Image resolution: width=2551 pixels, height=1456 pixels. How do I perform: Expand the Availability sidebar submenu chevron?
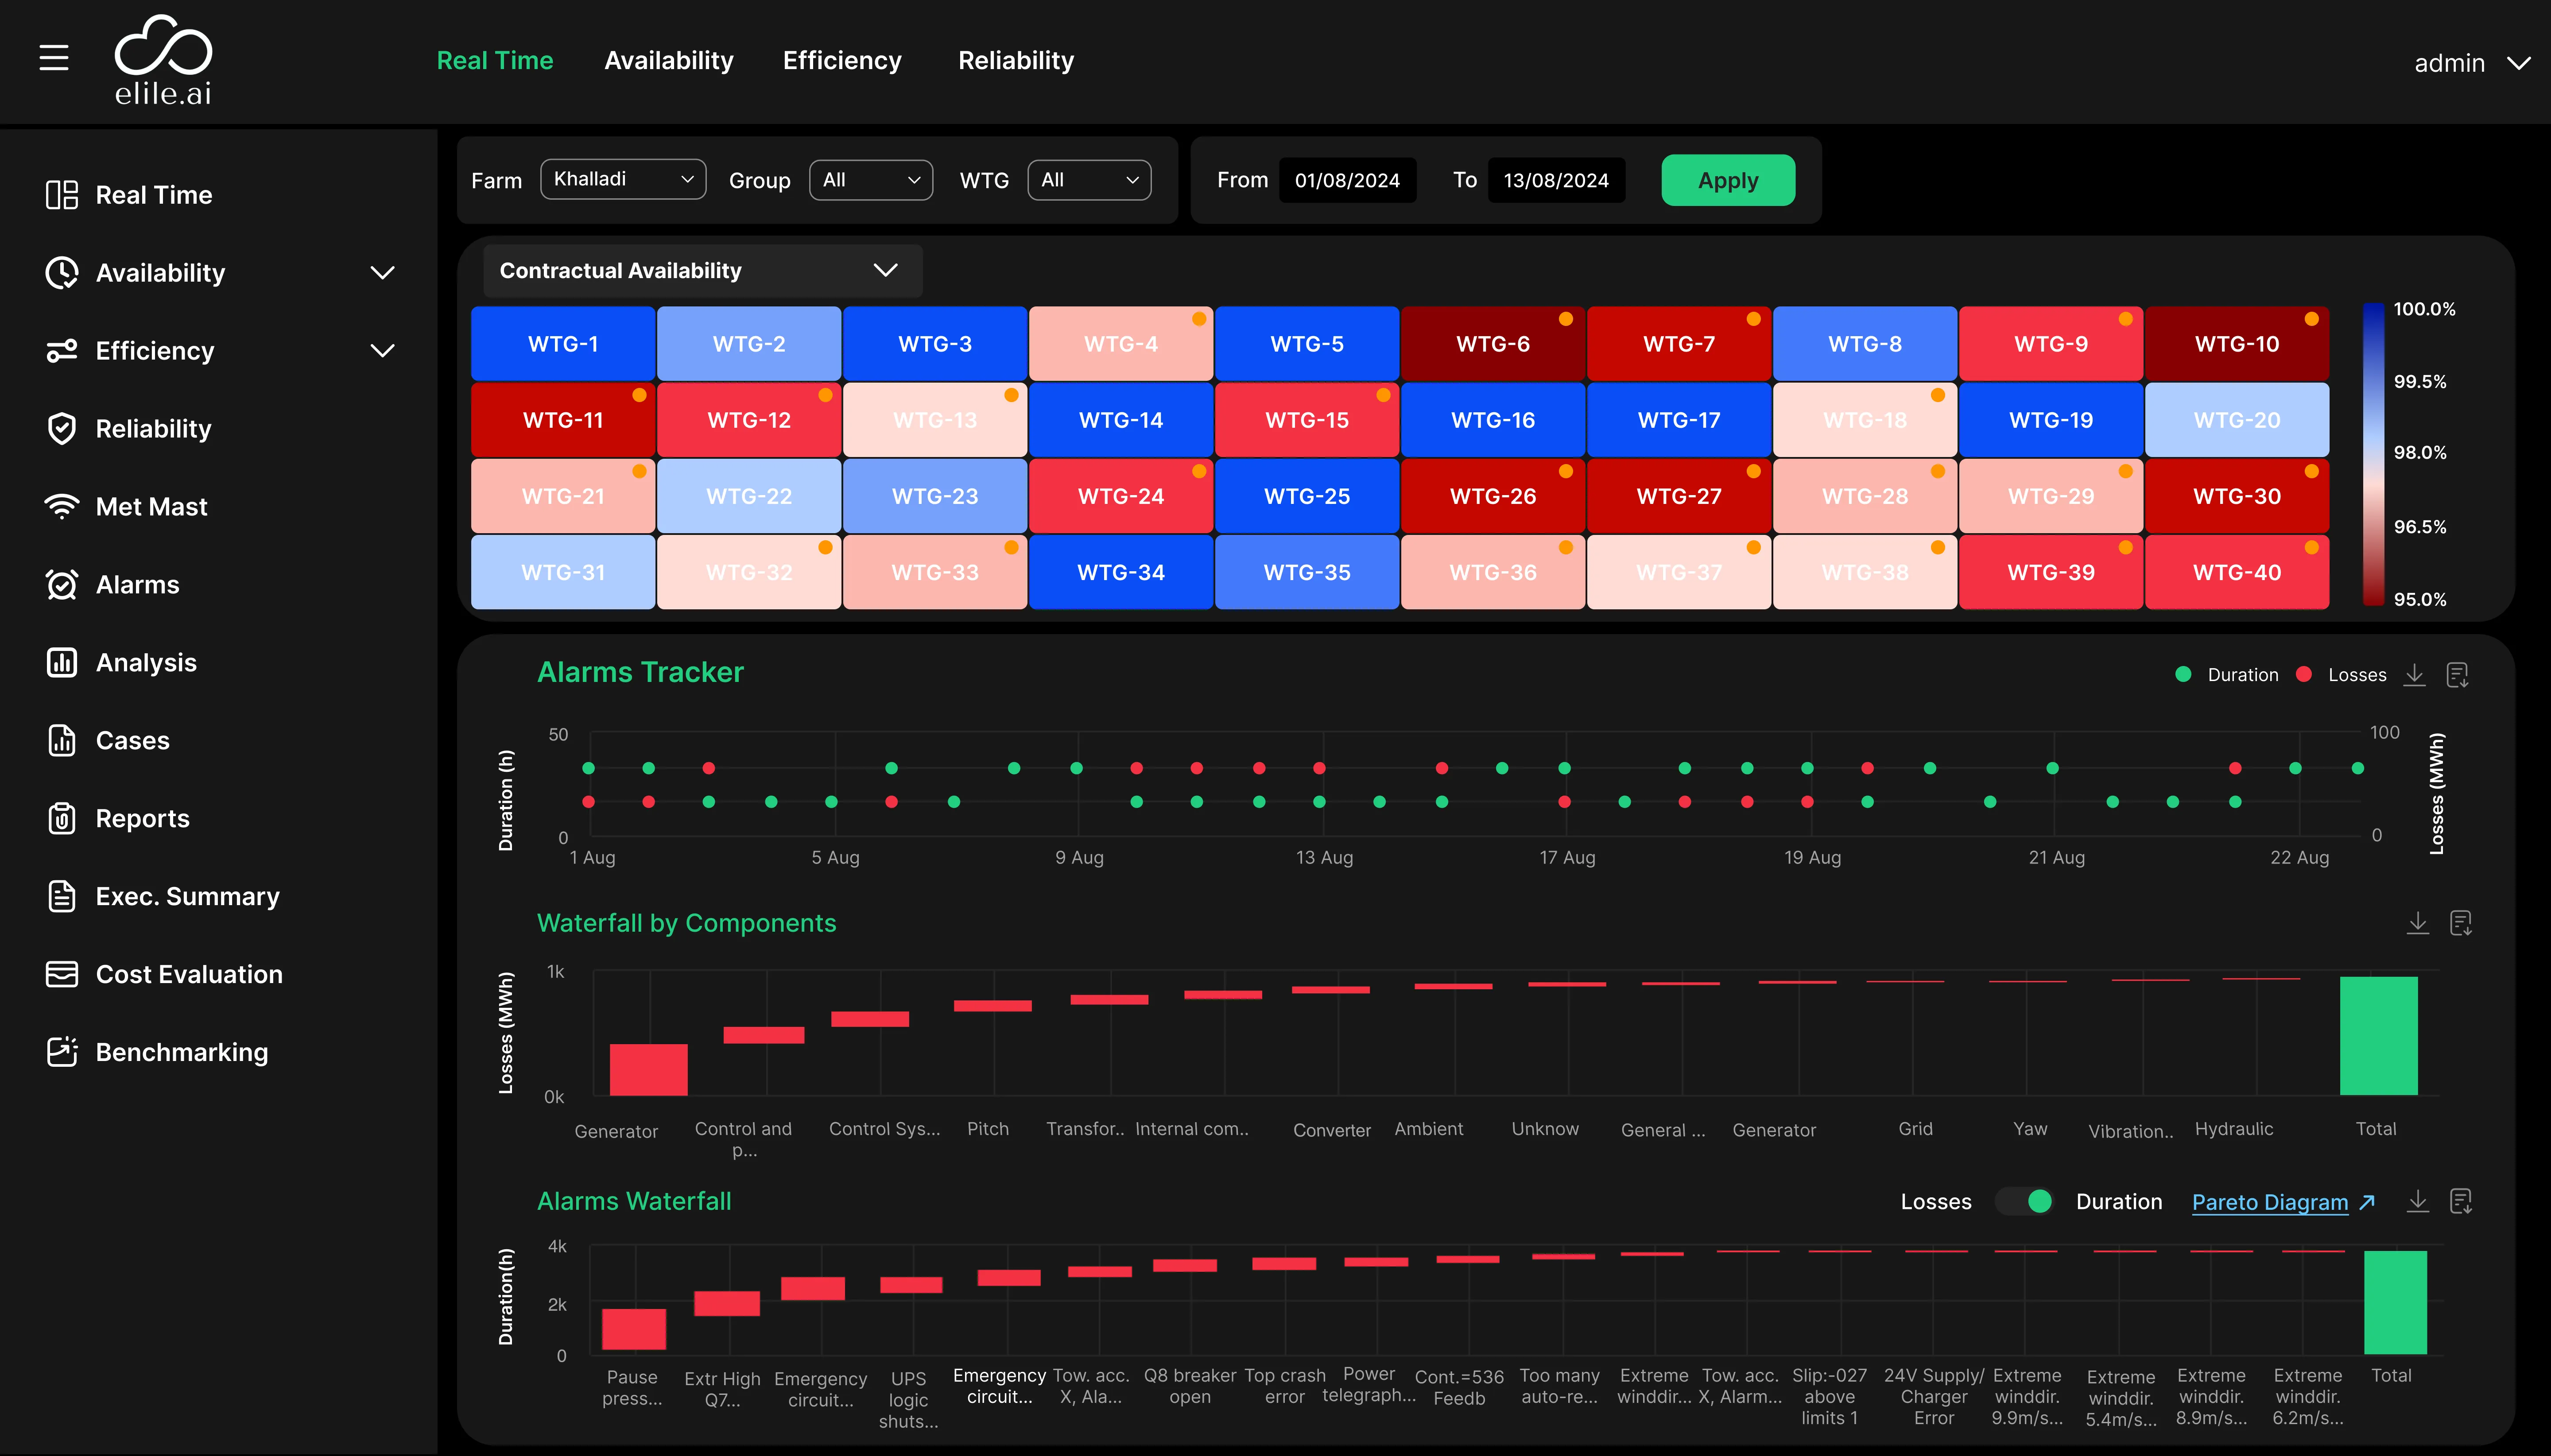coord(382,273)
